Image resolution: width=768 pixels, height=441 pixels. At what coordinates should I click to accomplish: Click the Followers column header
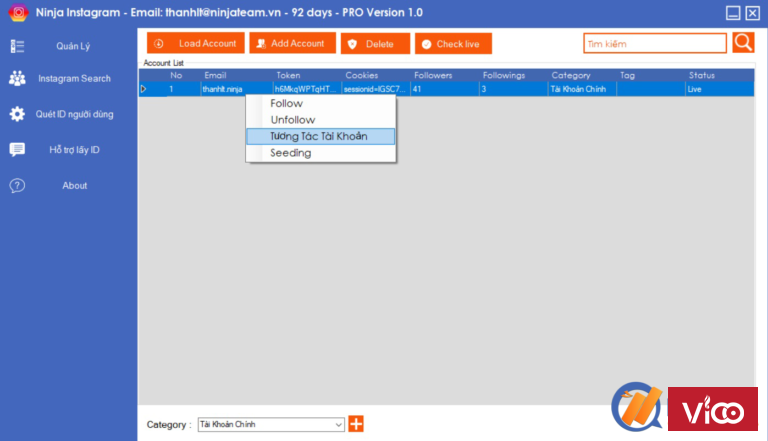[x=433, y=75]
